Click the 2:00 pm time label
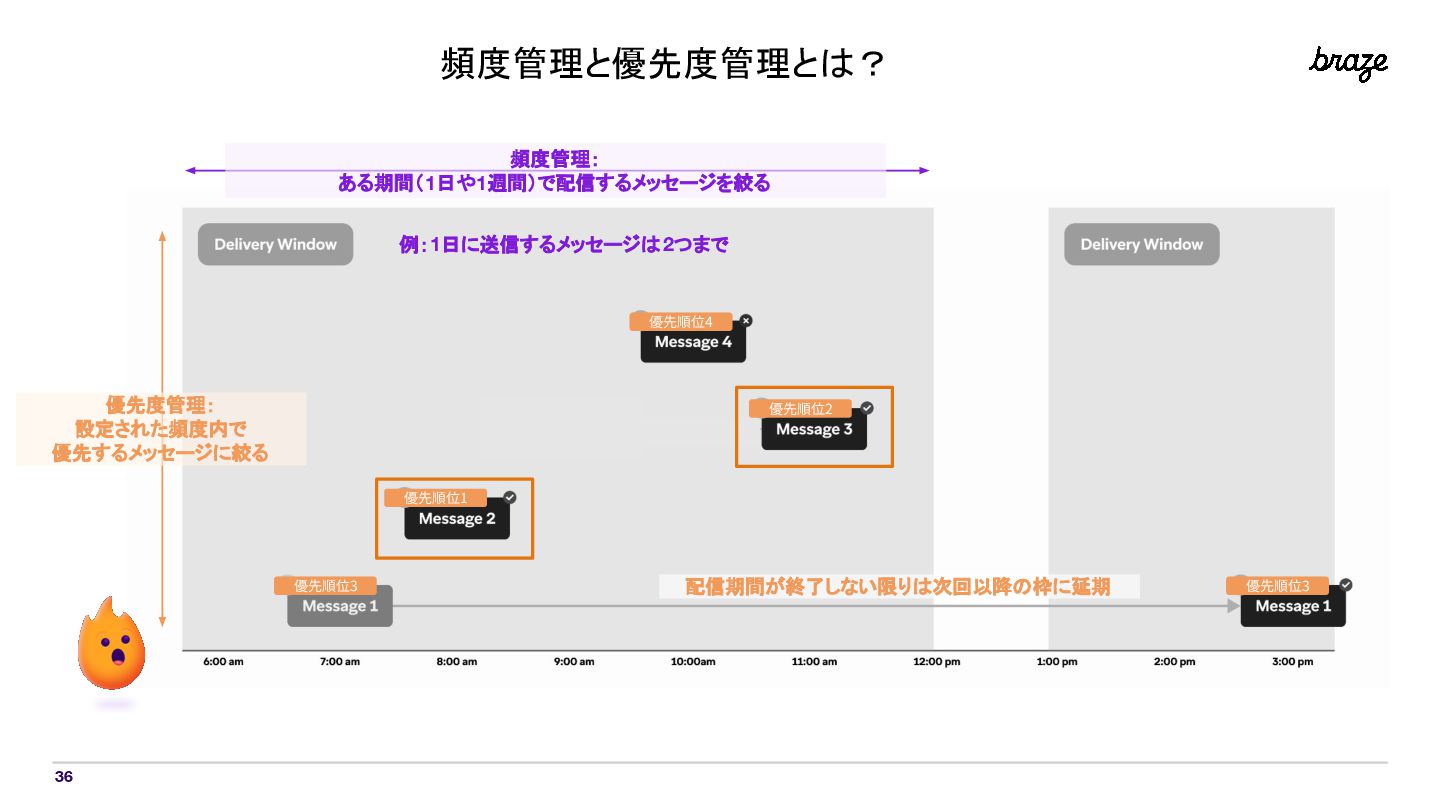1440x810 pixels. click(x=1174, y=662)
